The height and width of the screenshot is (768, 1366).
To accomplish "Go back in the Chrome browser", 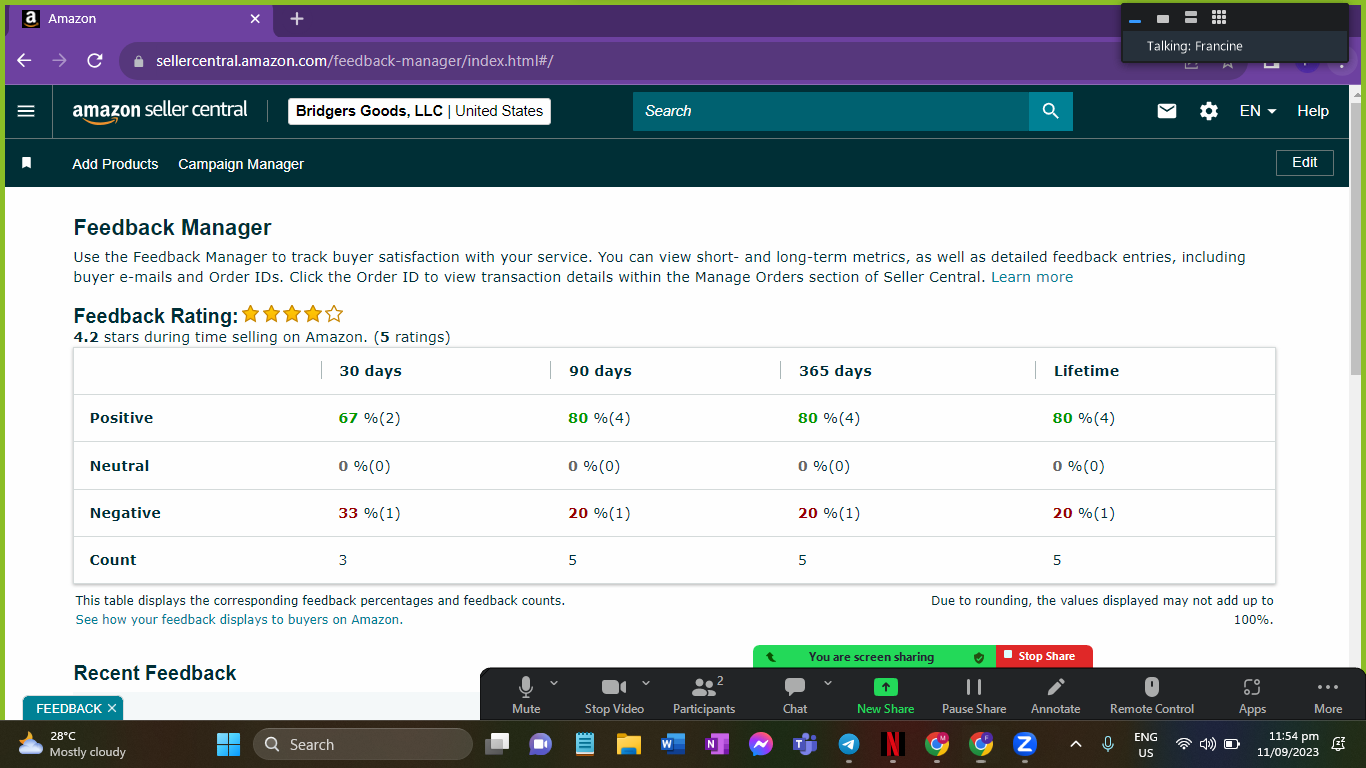I will pos(25,61).
